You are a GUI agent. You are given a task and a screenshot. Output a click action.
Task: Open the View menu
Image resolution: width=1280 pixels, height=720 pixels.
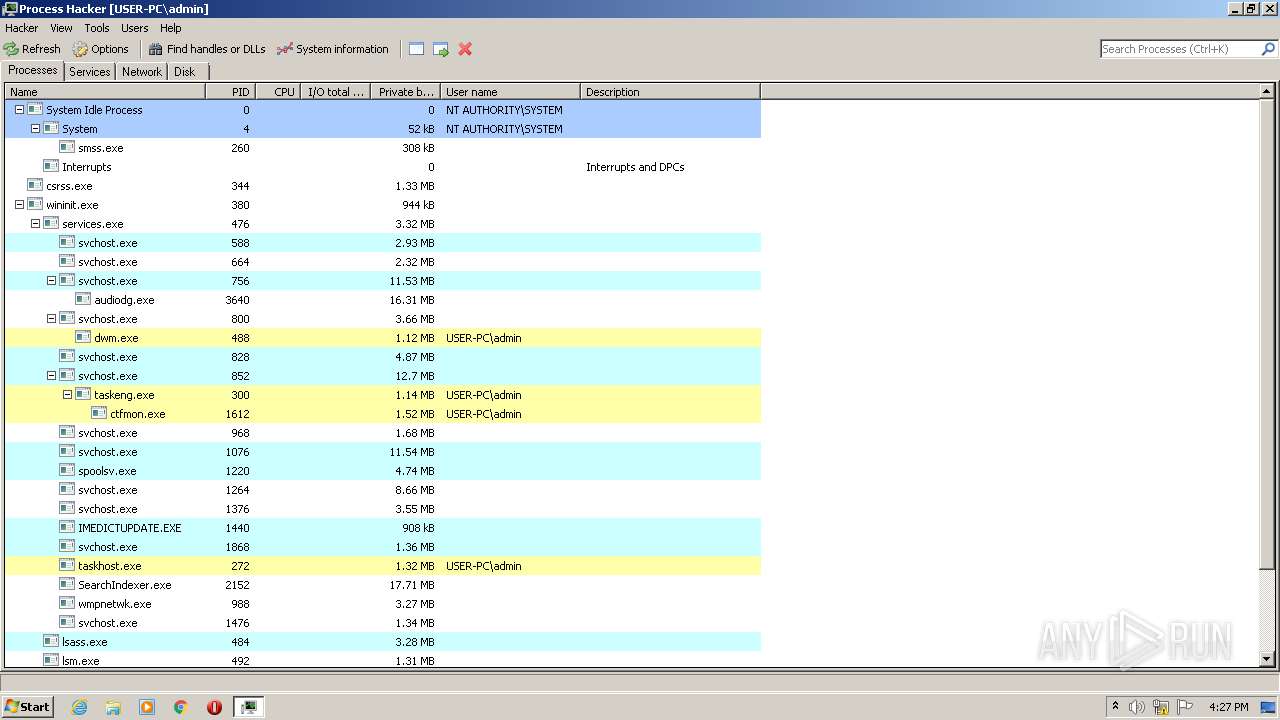(61, 28)
